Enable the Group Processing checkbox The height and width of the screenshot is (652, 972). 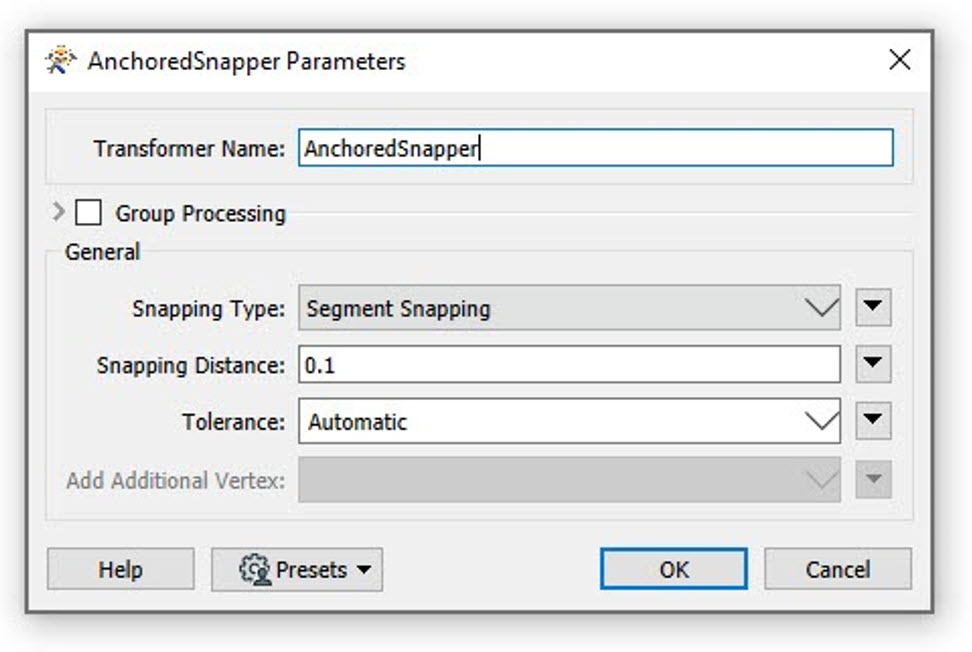pos(88,213)
